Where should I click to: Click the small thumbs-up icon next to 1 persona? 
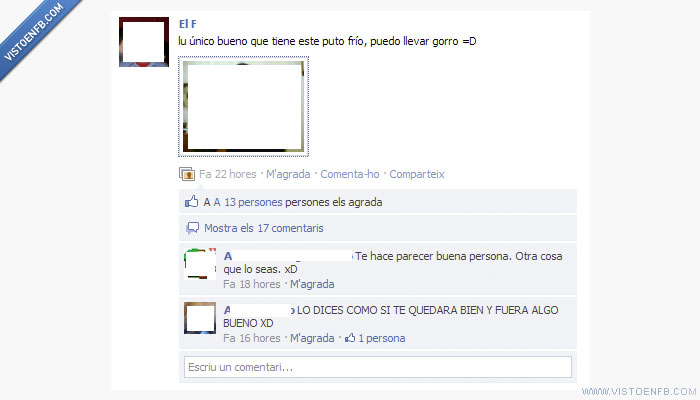pyautogui.click(x=350, y=338)
